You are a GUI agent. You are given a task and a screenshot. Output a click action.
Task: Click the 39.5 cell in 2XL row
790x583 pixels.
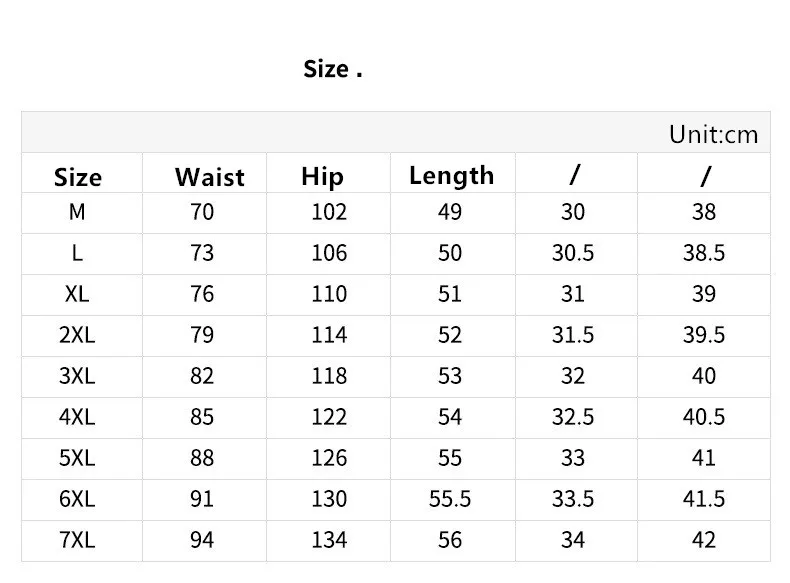(x=704, y=335)
